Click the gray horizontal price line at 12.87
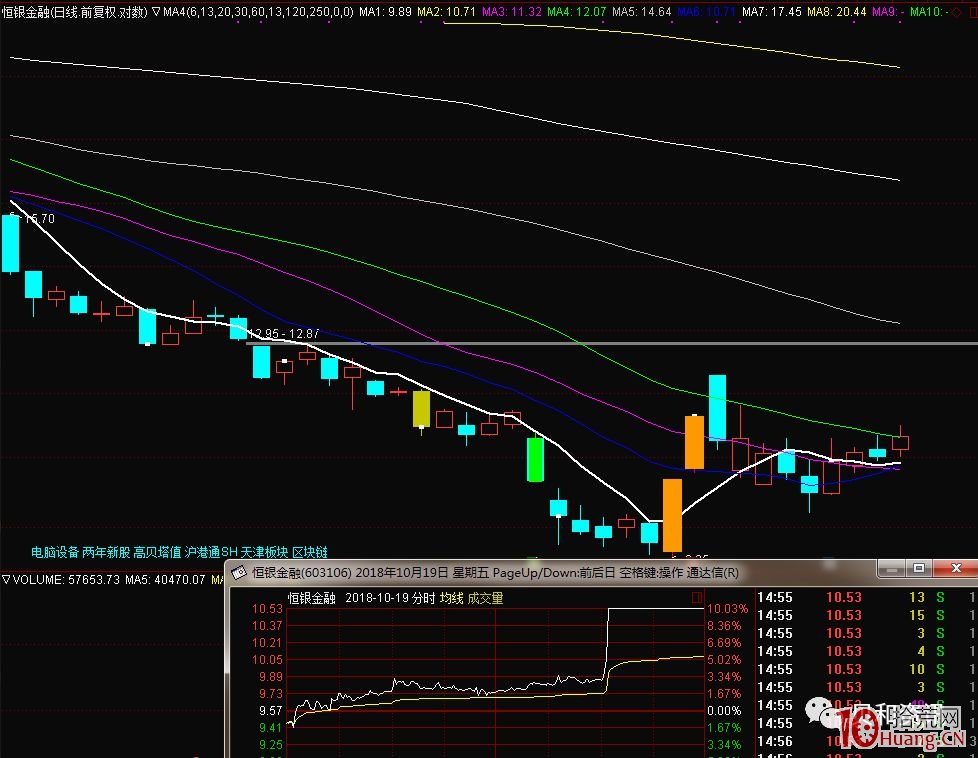 611,343
